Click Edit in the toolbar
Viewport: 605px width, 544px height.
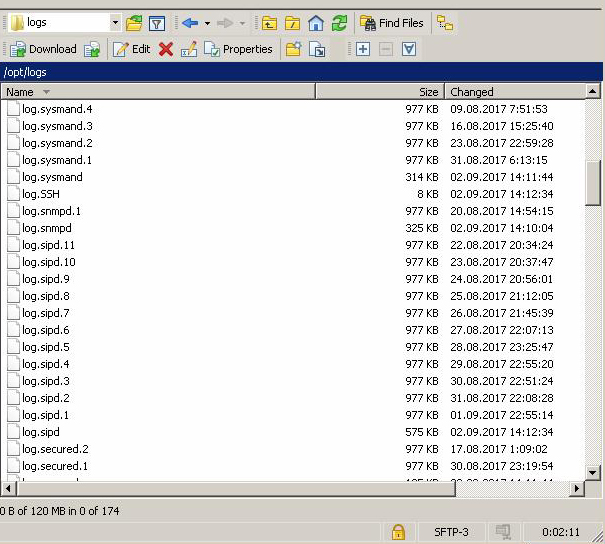131,49
